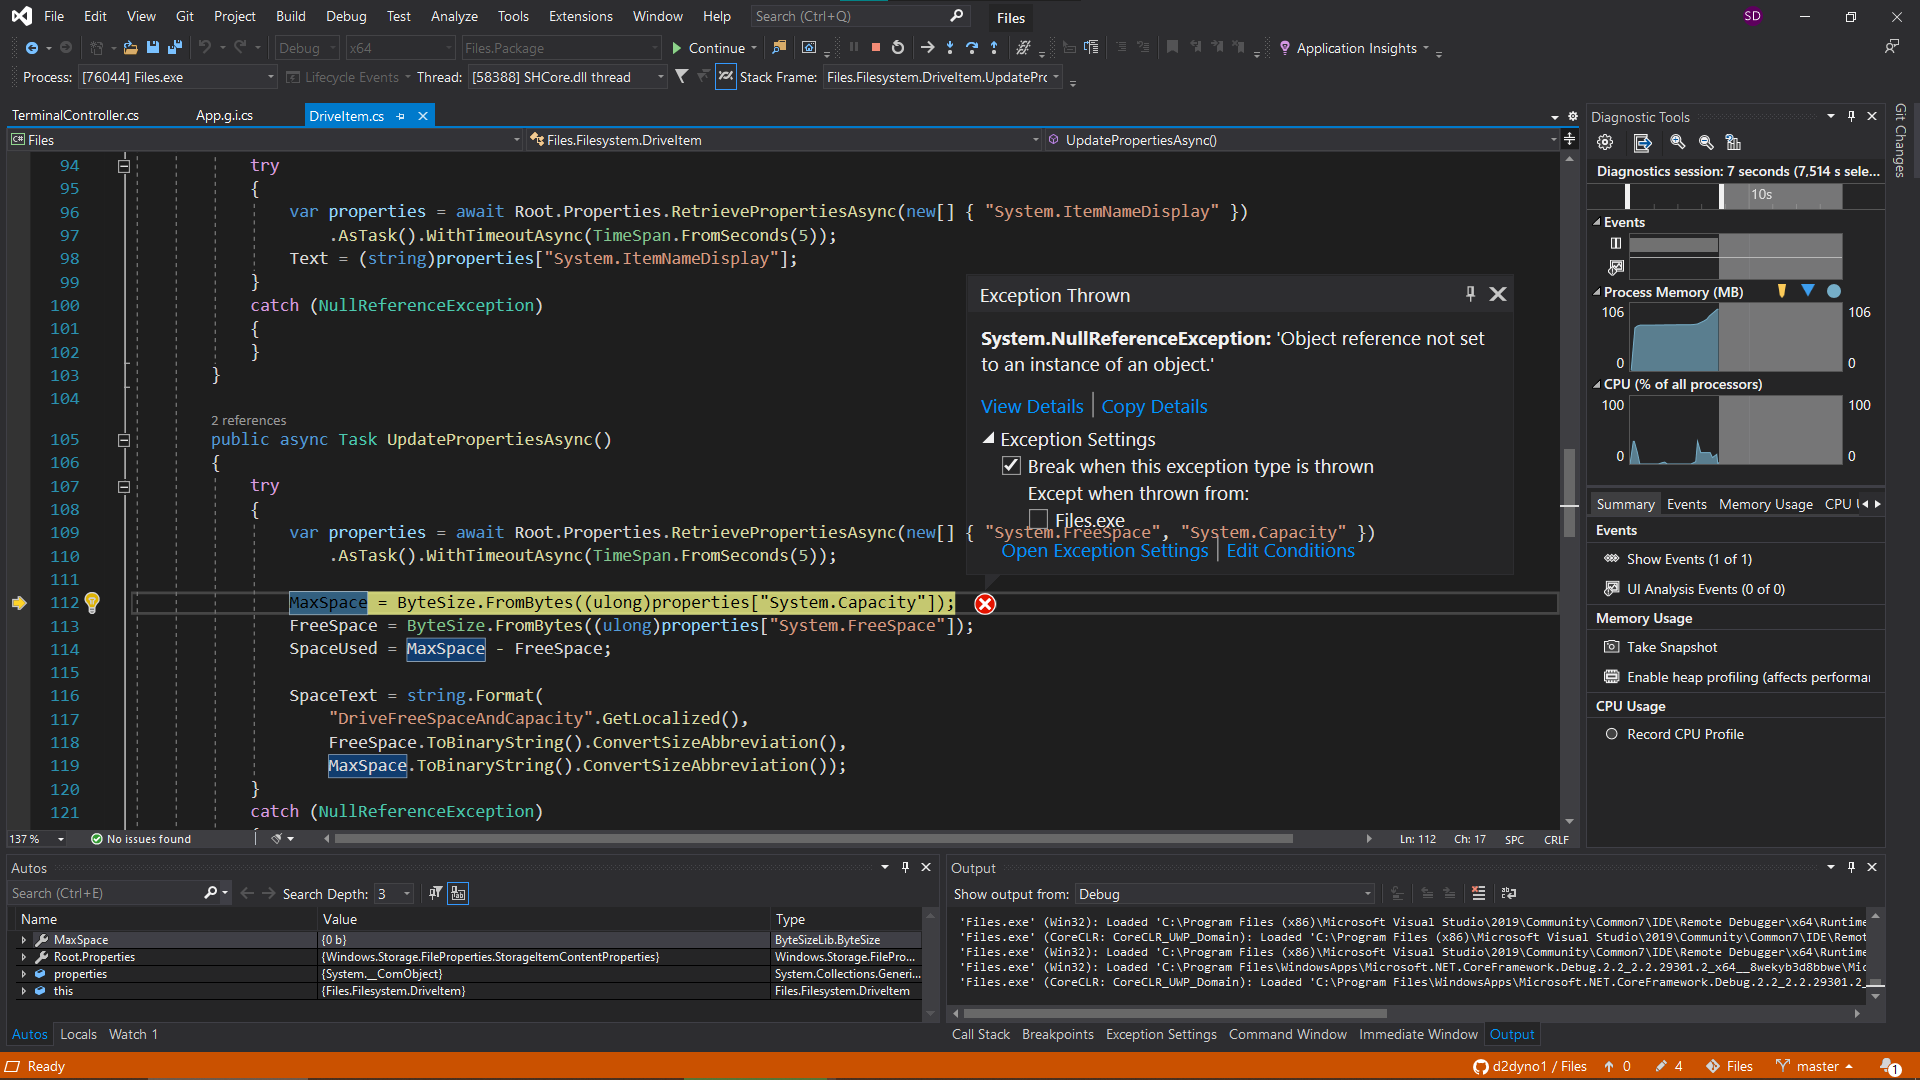Viewport: 1920px width, 1080px height.
Task: Expand the MaxSpace row in Autos
Action: pos(24,940)
